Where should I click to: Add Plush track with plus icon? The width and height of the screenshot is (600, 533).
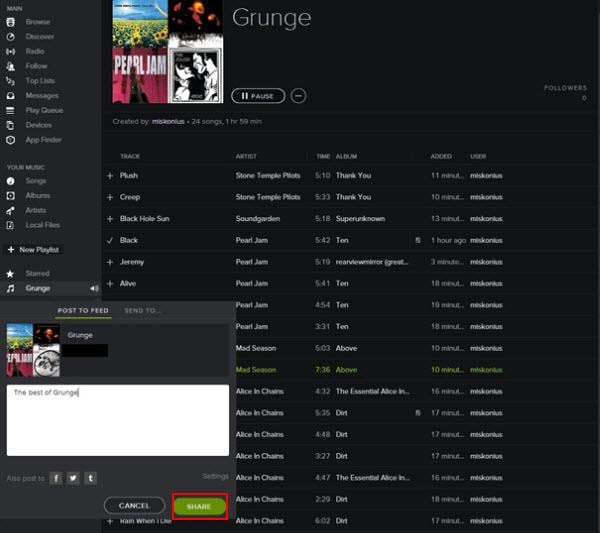[110, 176]
